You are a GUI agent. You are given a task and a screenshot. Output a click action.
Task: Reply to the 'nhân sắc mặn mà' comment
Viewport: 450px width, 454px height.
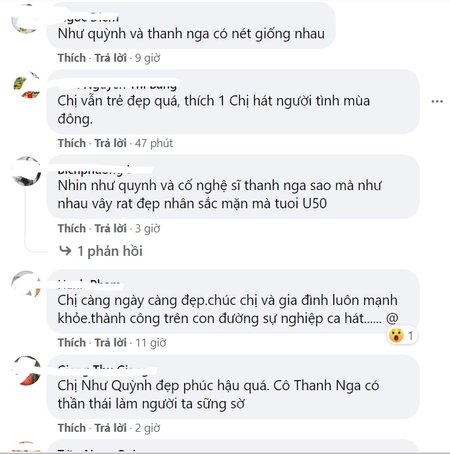pyautogui.click(x=110, y=228)
